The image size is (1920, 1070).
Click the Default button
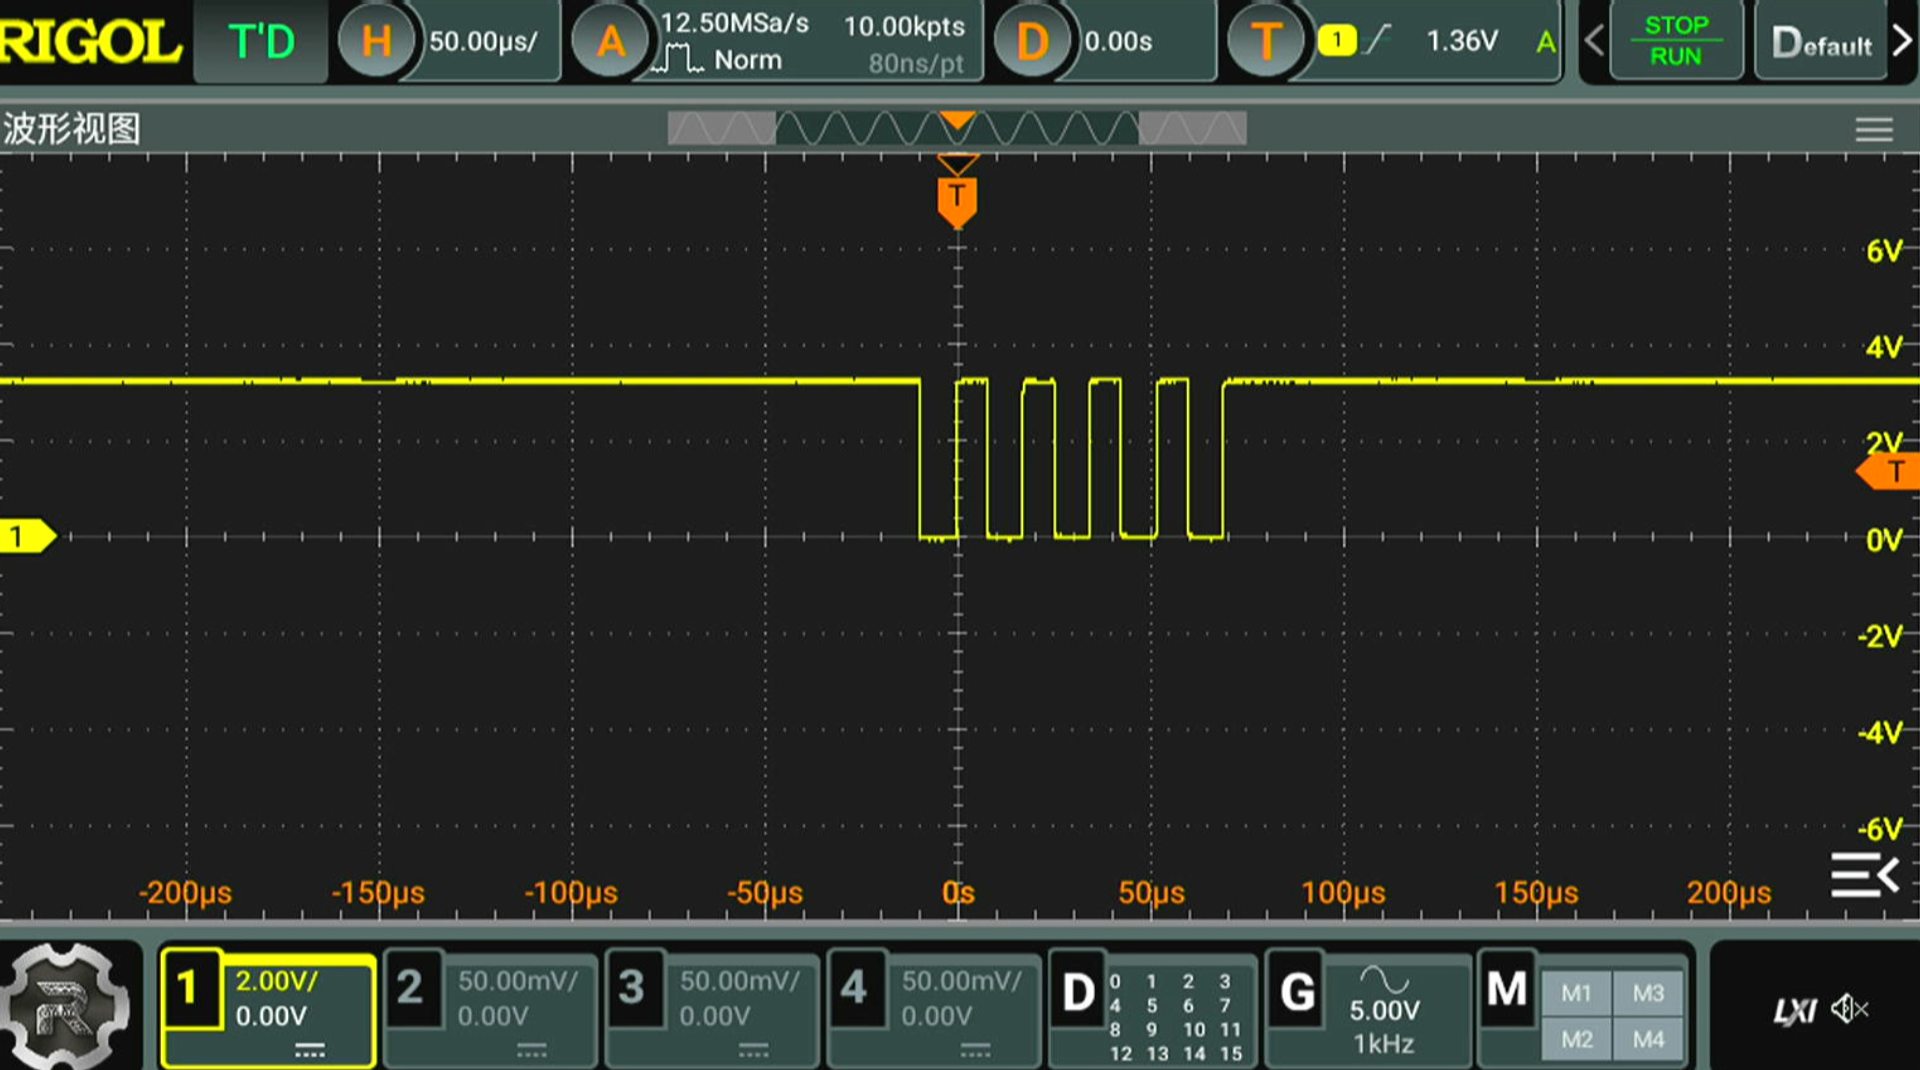(1821, 42)
